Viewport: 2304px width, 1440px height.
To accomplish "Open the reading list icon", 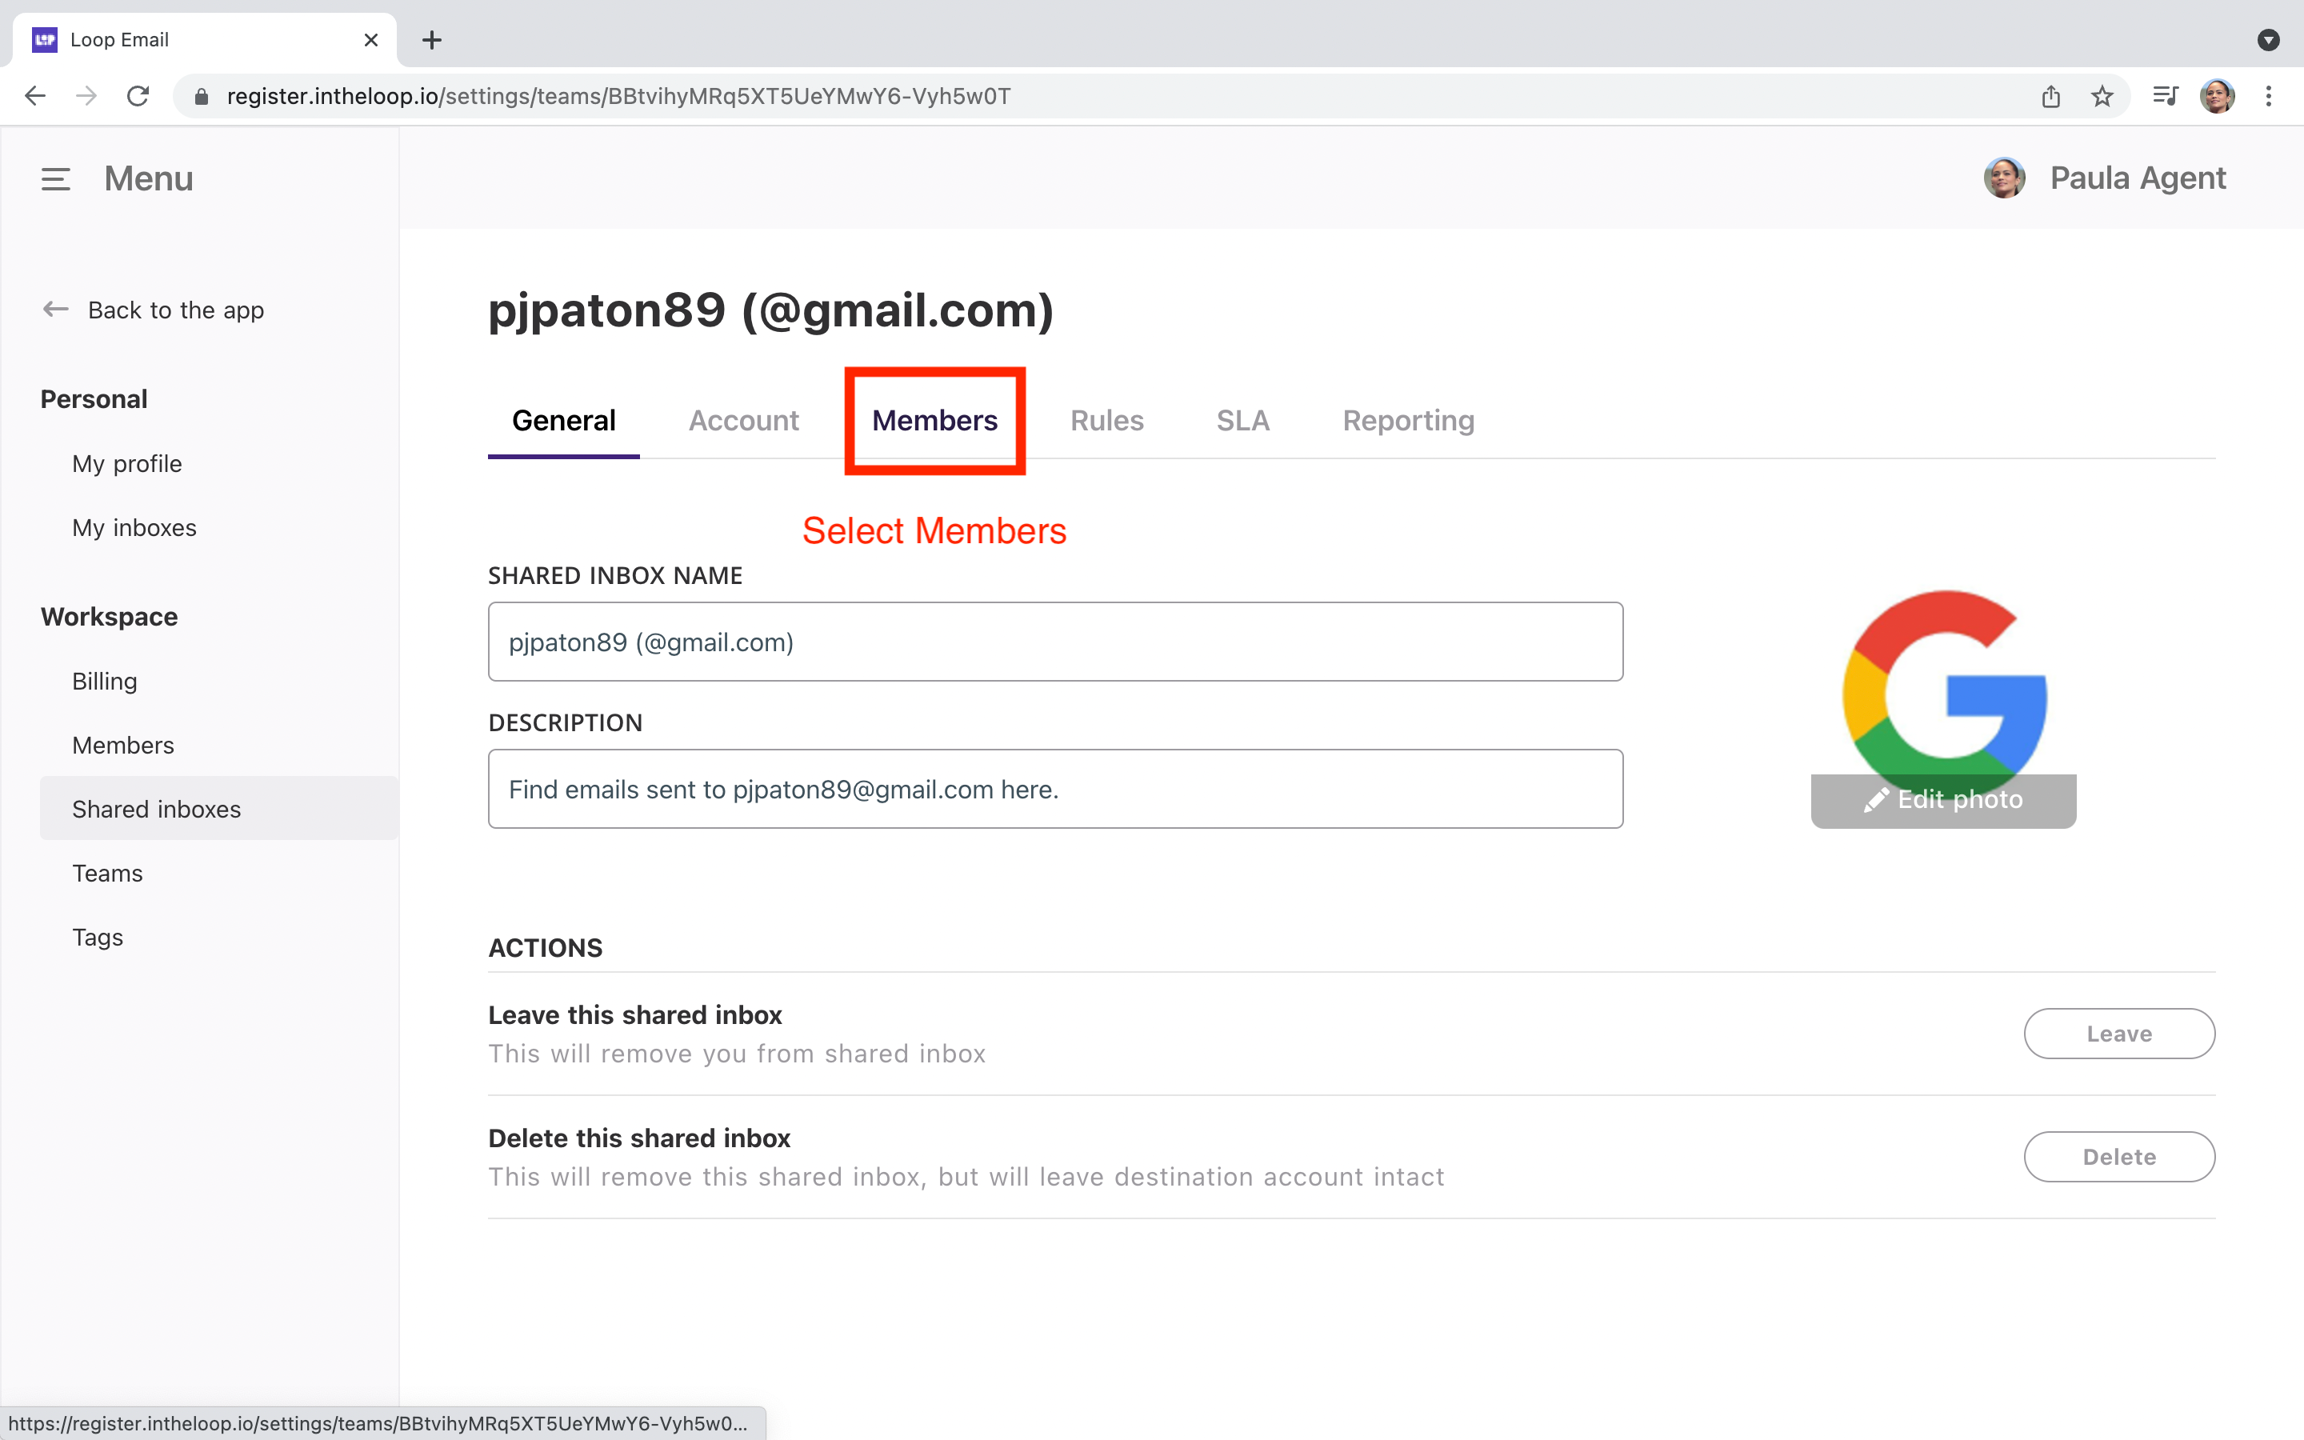I will pyautogui.click(x=2165, y=96).
